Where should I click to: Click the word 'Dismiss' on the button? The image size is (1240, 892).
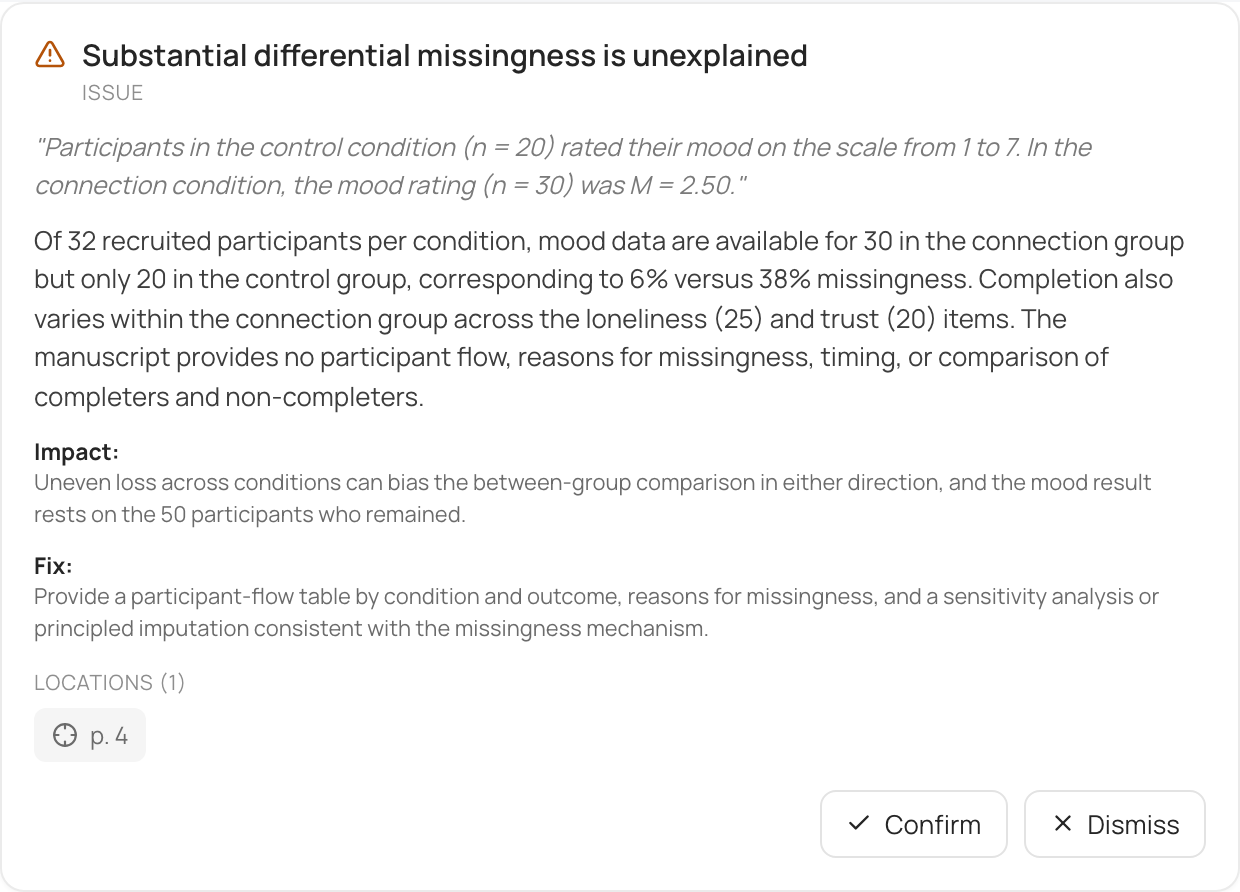click(1133, 824)
